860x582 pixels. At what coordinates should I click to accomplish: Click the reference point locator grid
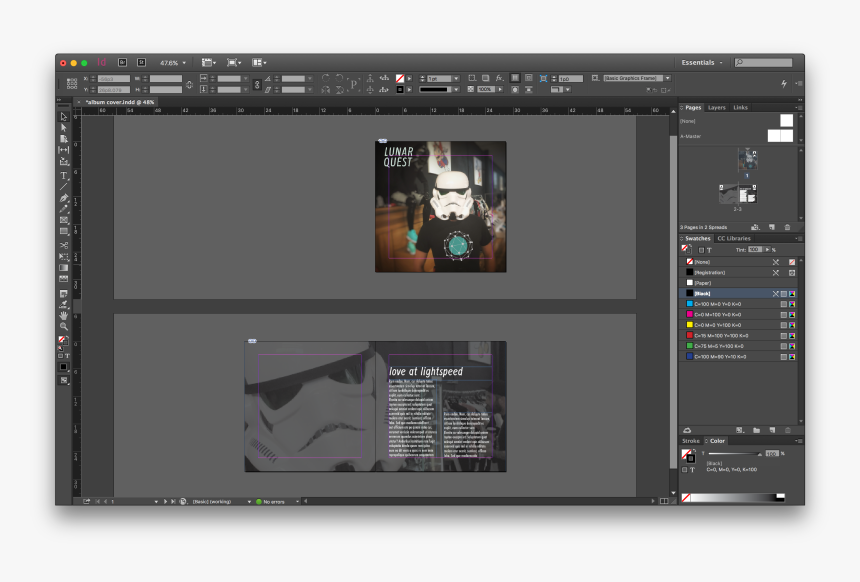click(72, 84)
